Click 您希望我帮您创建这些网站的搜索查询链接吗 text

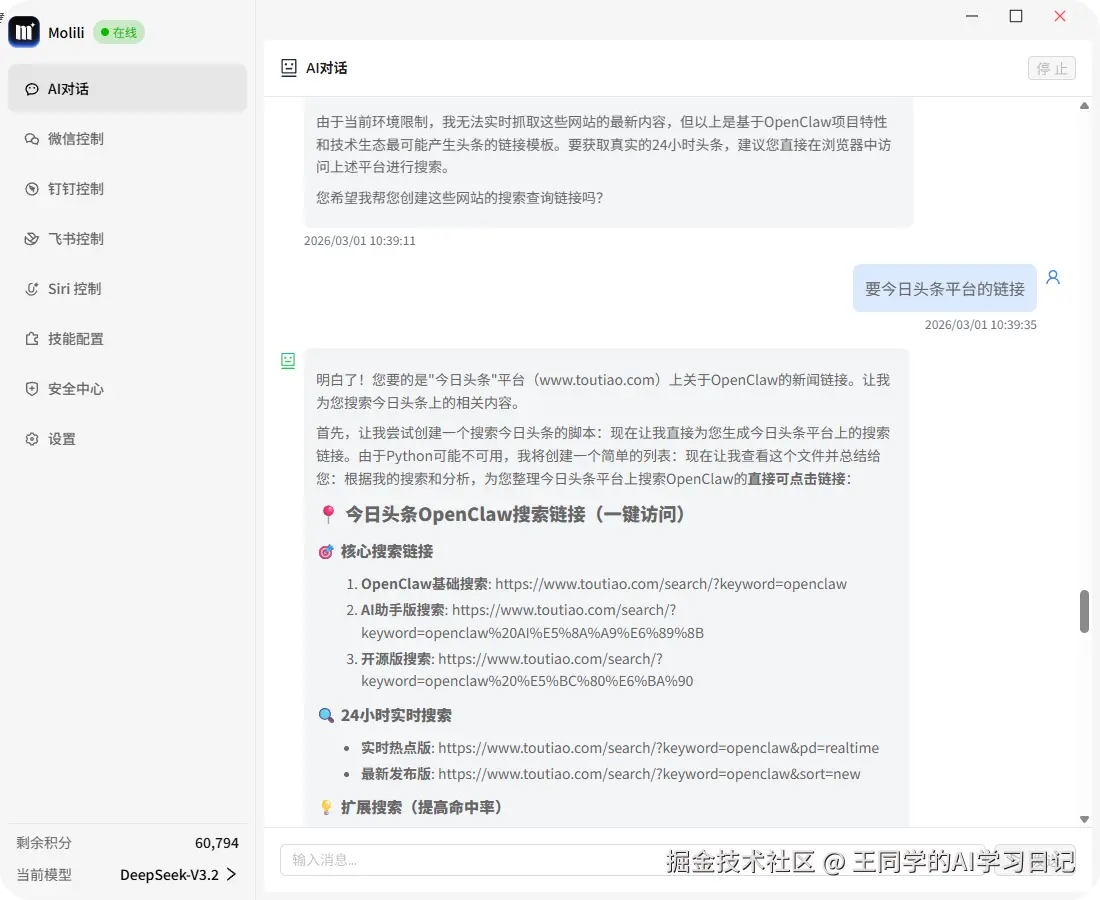(460, 198)
